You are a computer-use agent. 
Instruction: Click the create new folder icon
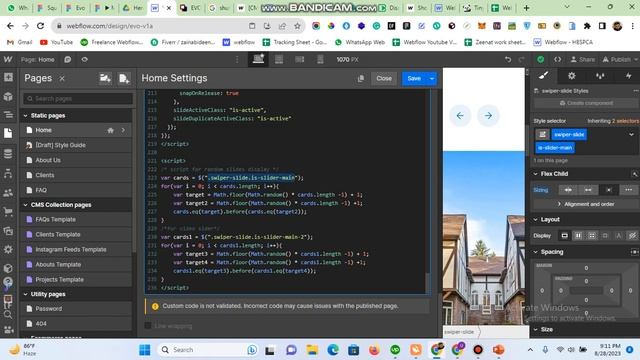(x=105, y=78)
